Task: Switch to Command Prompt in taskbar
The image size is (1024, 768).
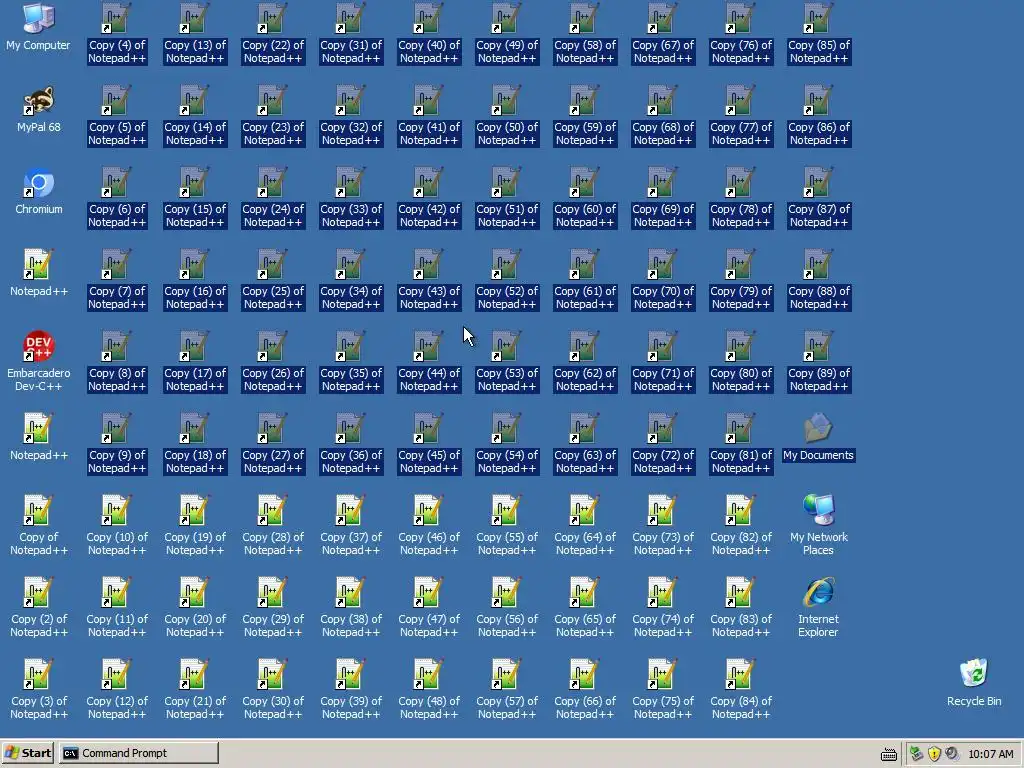Action: click(x=139, y=753)
